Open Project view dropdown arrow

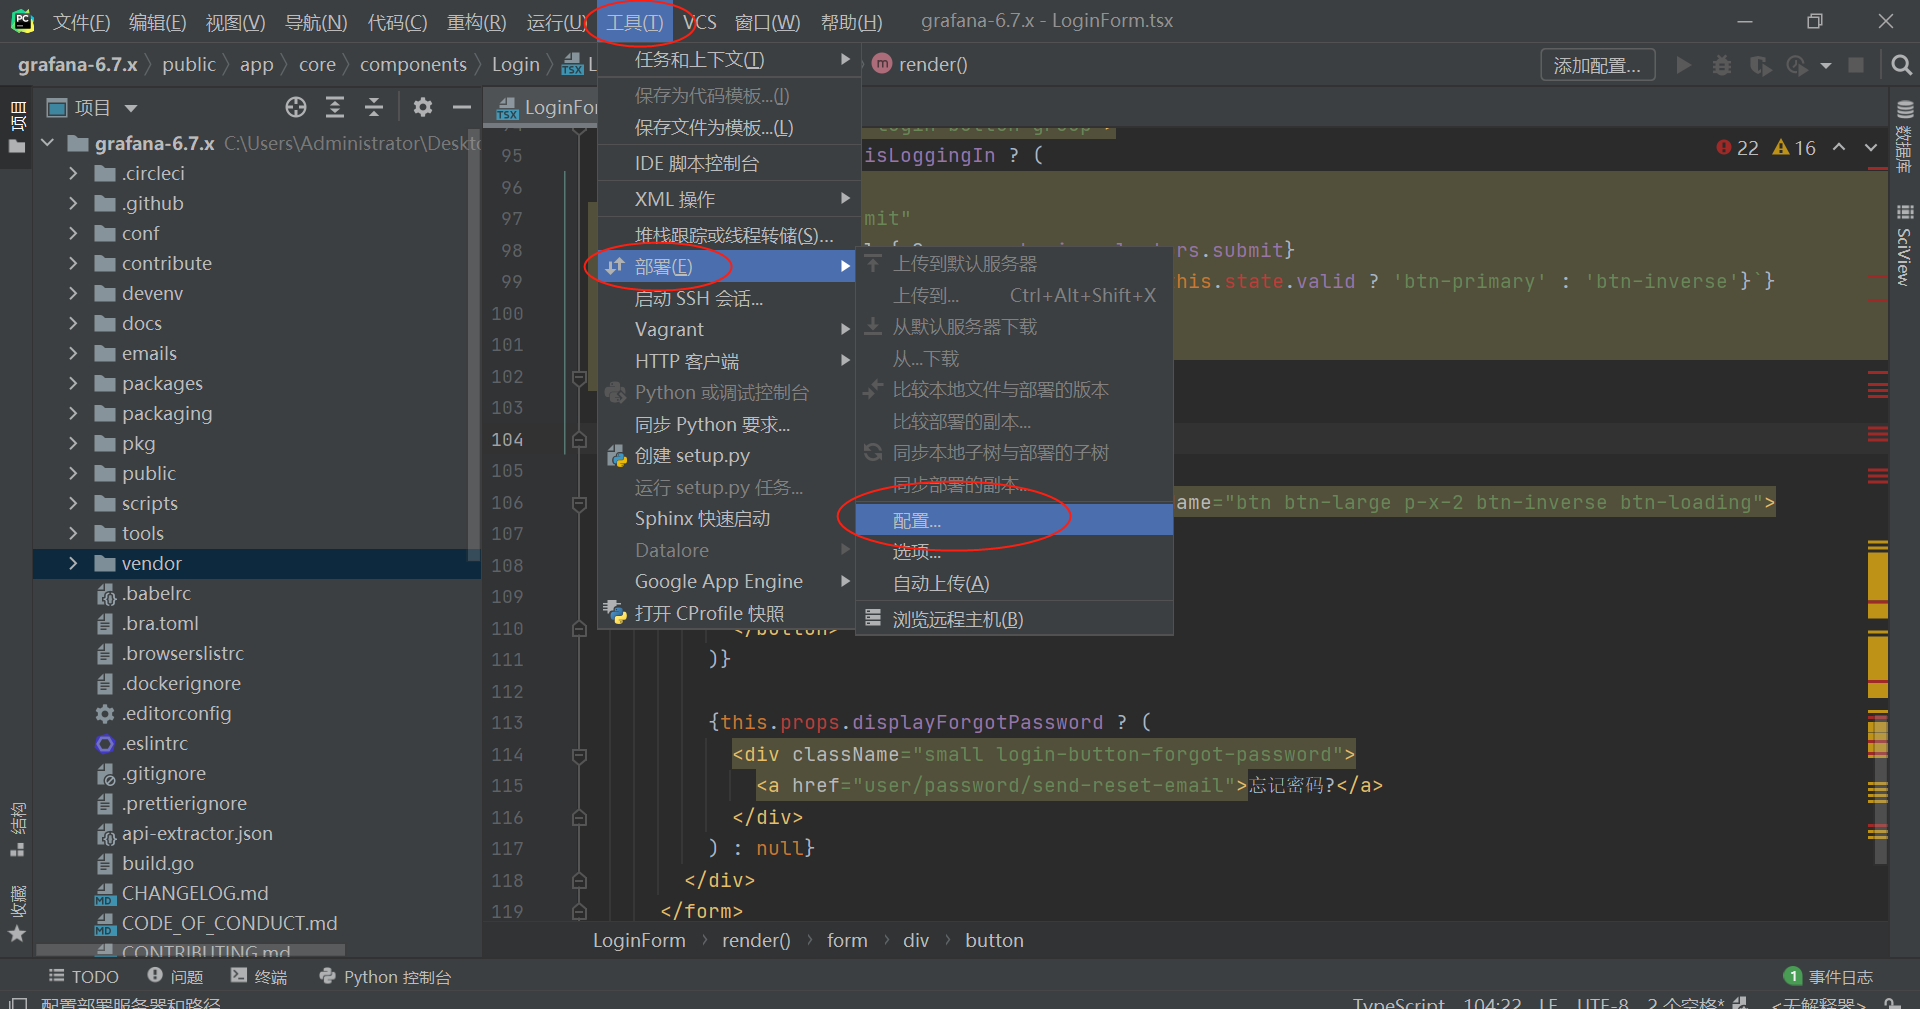click(131, 108)
